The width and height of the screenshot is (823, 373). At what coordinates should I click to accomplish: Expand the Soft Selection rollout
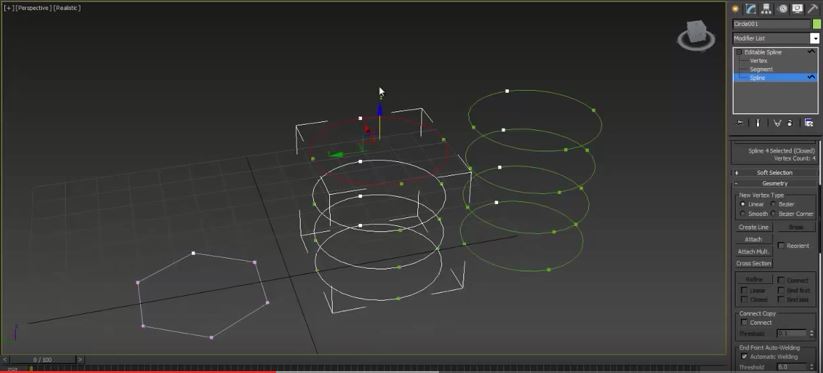coord(775,173)
